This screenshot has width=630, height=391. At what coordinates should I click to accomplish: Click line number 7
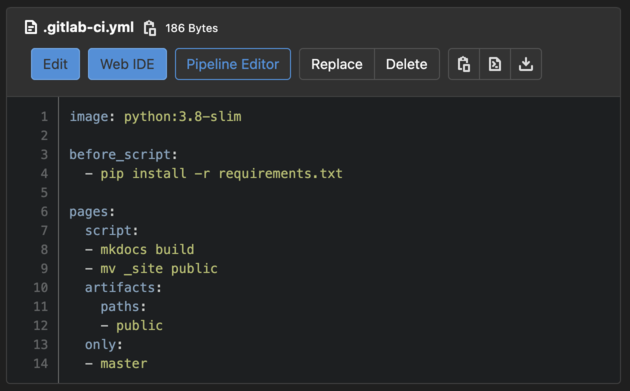click(44, 231)
